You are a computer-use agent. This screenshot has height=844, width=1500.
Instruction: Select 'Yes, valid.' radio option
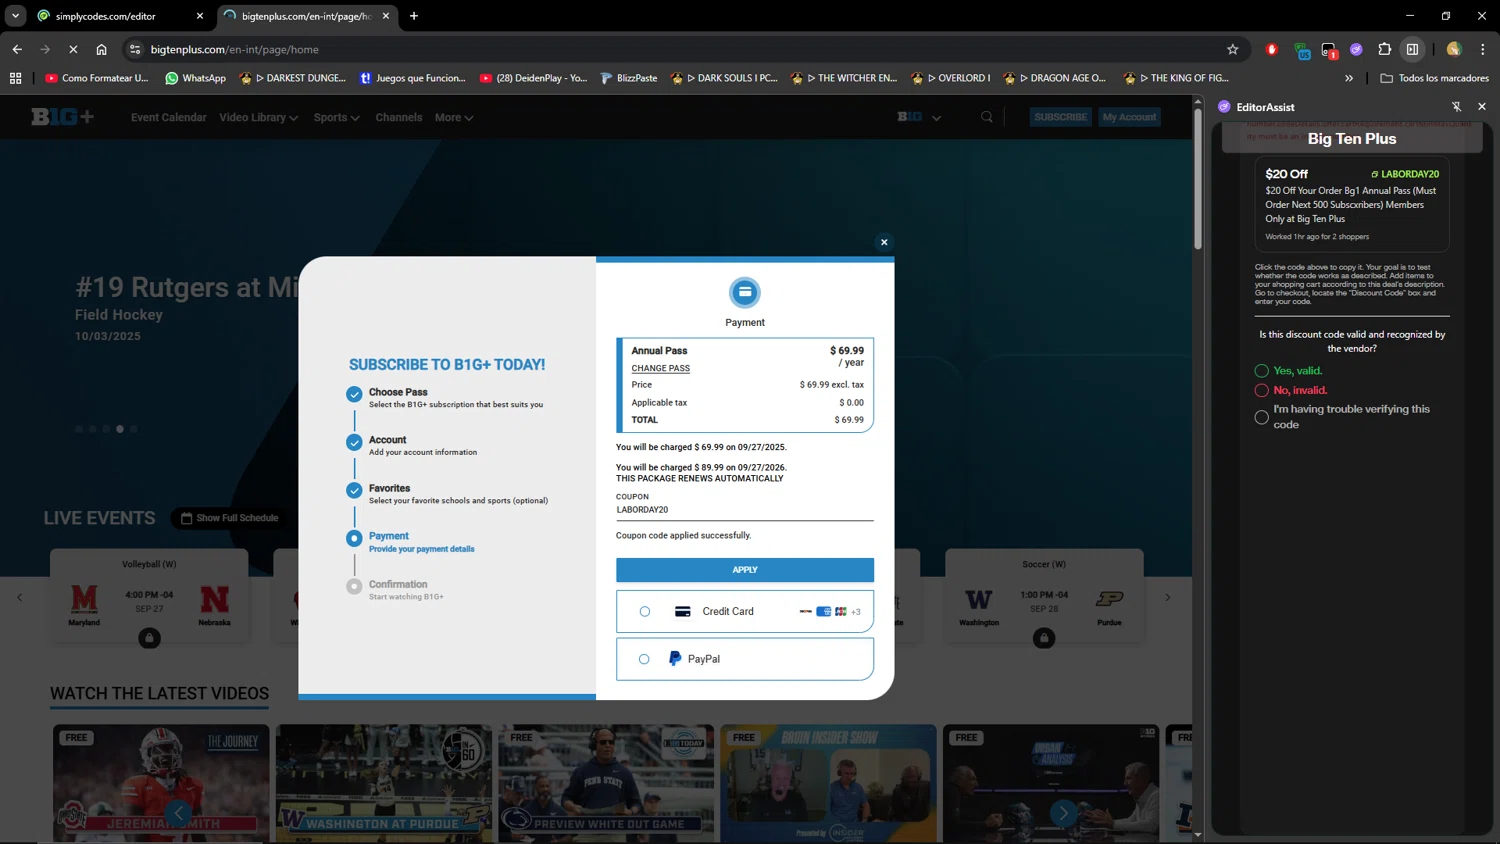[x=1262, y=371]
